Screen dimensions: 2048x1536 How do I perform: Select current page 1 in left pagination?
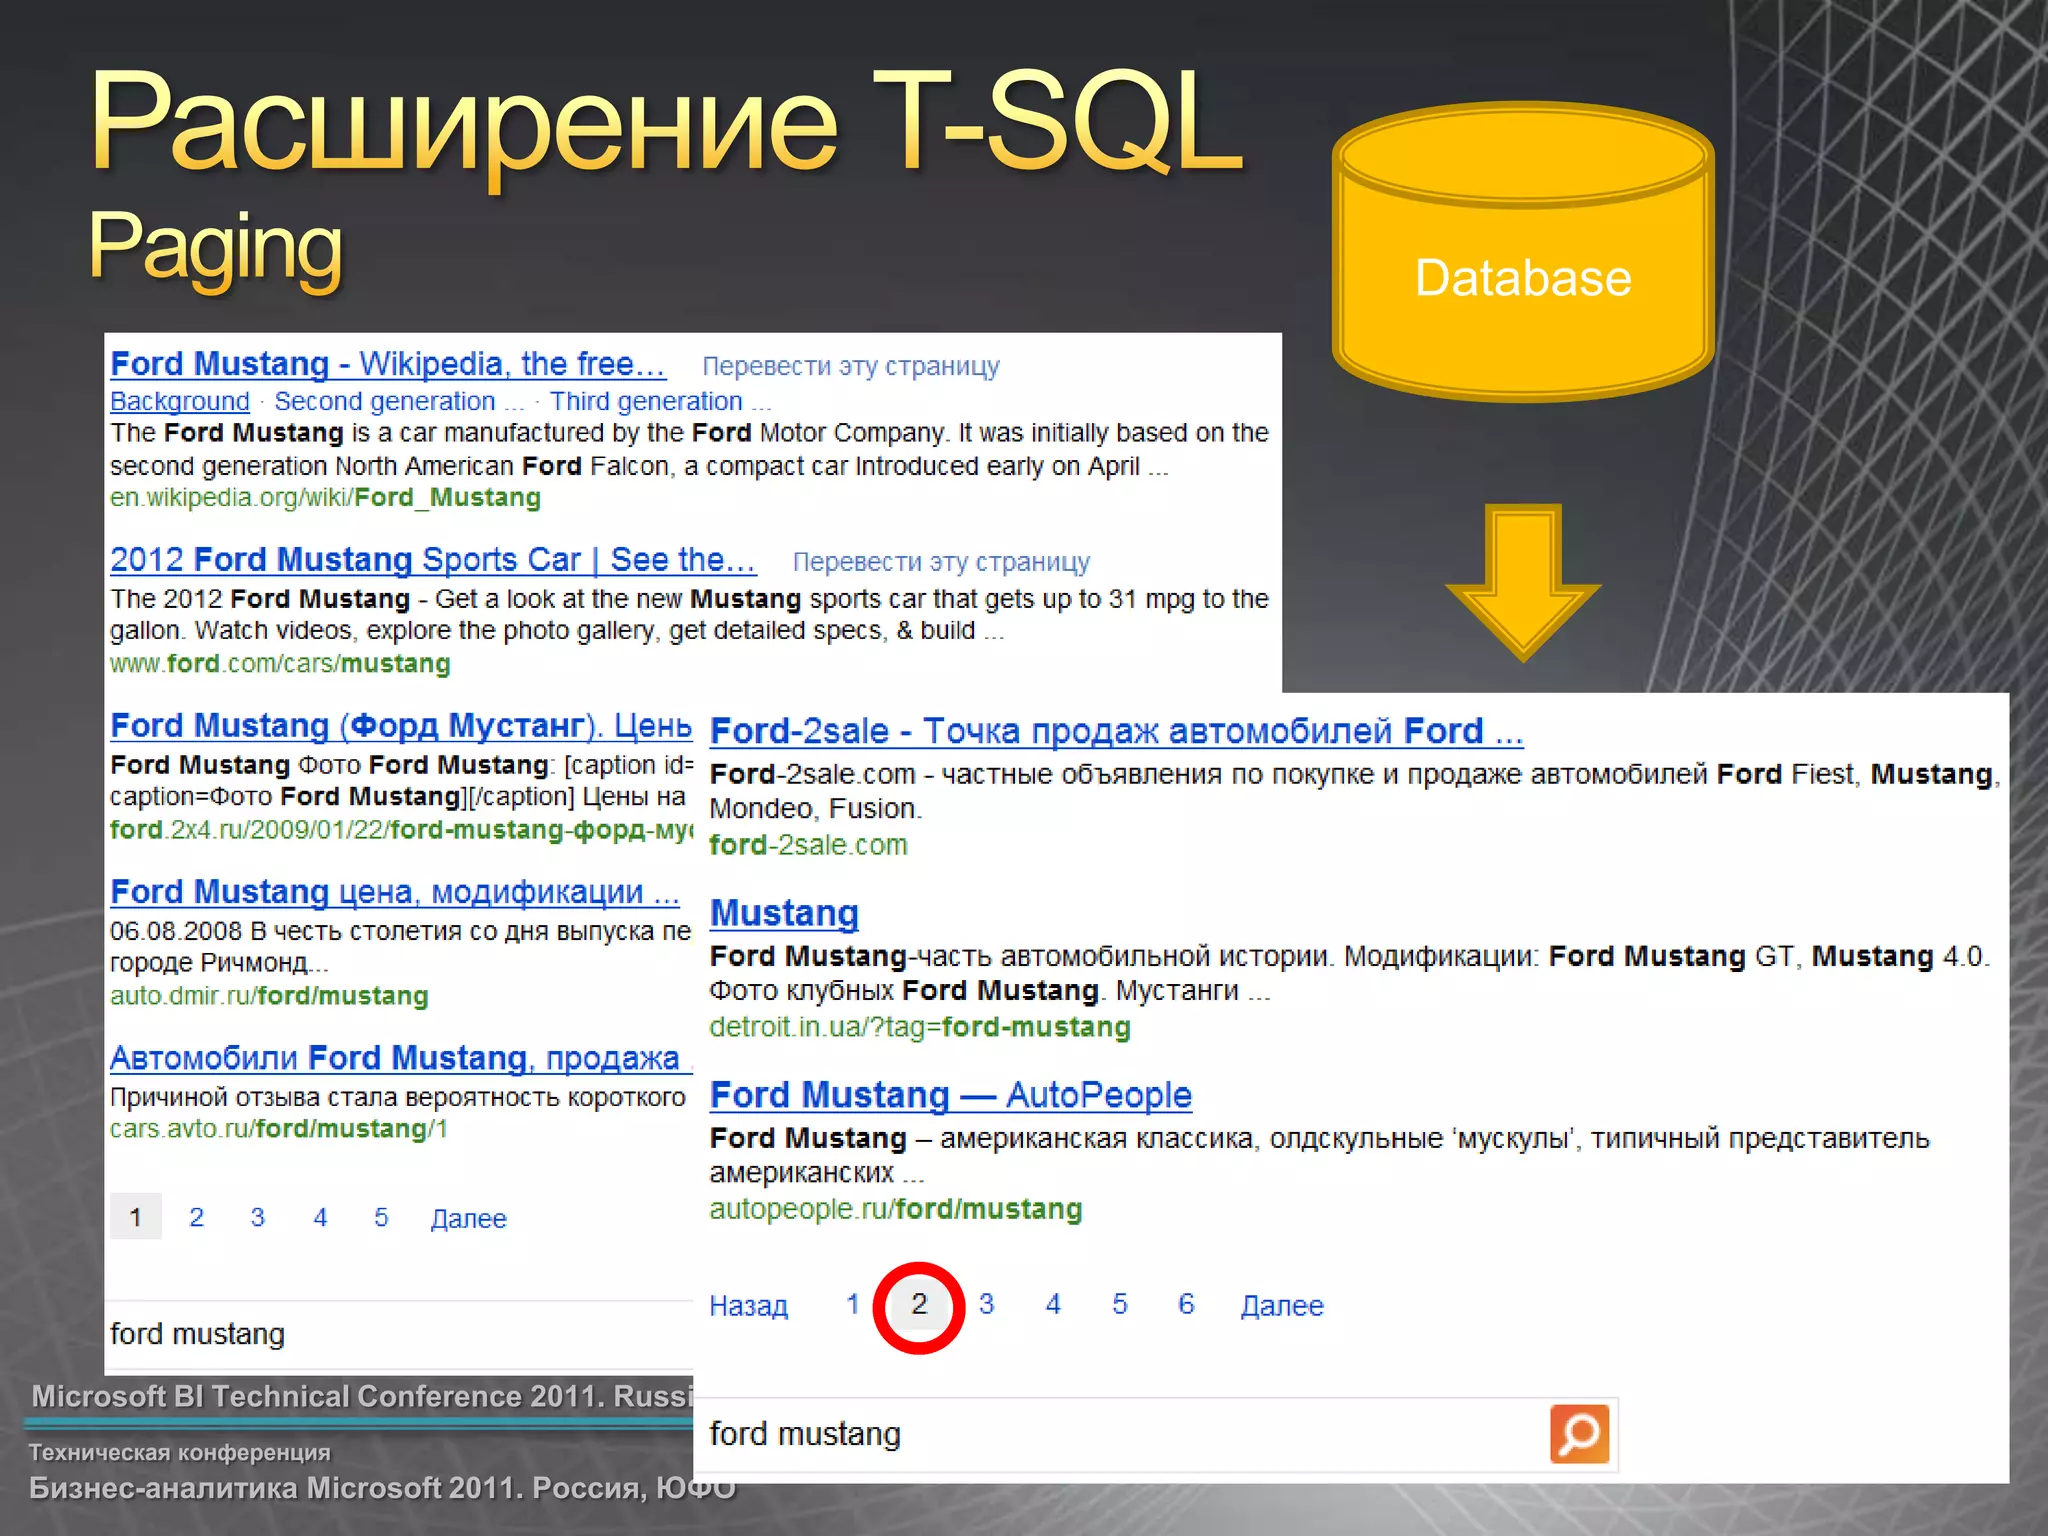click(x=136, y=1217)
